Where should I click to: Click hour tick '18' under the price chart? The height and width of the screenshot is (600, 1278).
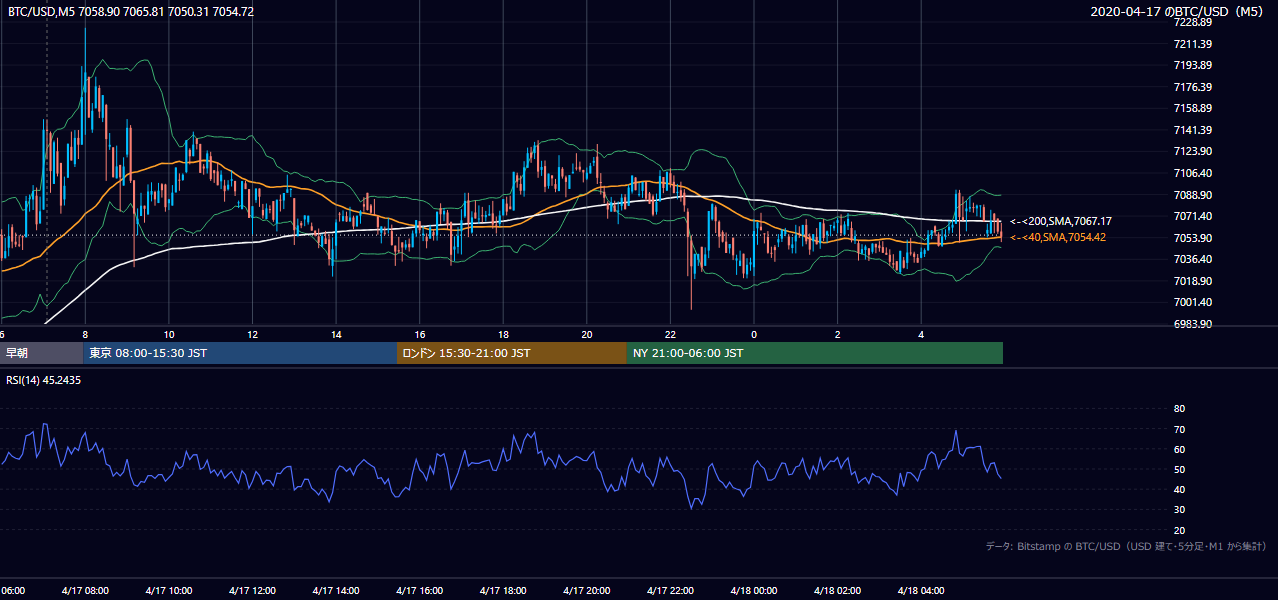click(x=503, y=335)
